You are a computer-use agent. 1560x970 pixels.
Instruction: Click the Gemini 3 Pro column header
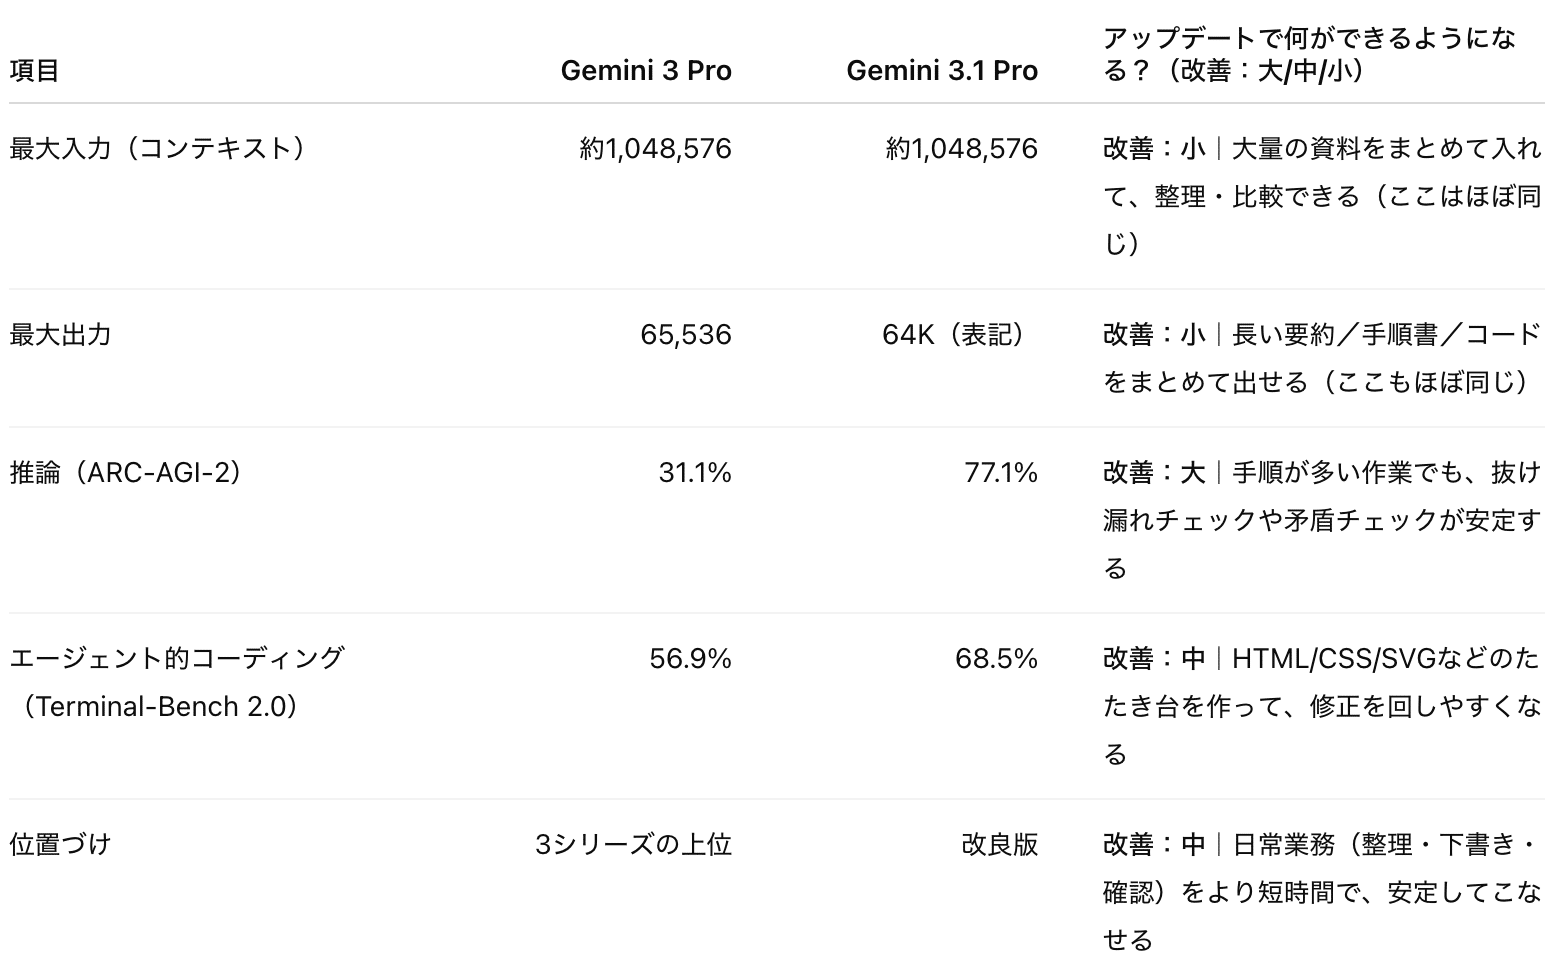[646, 71]
